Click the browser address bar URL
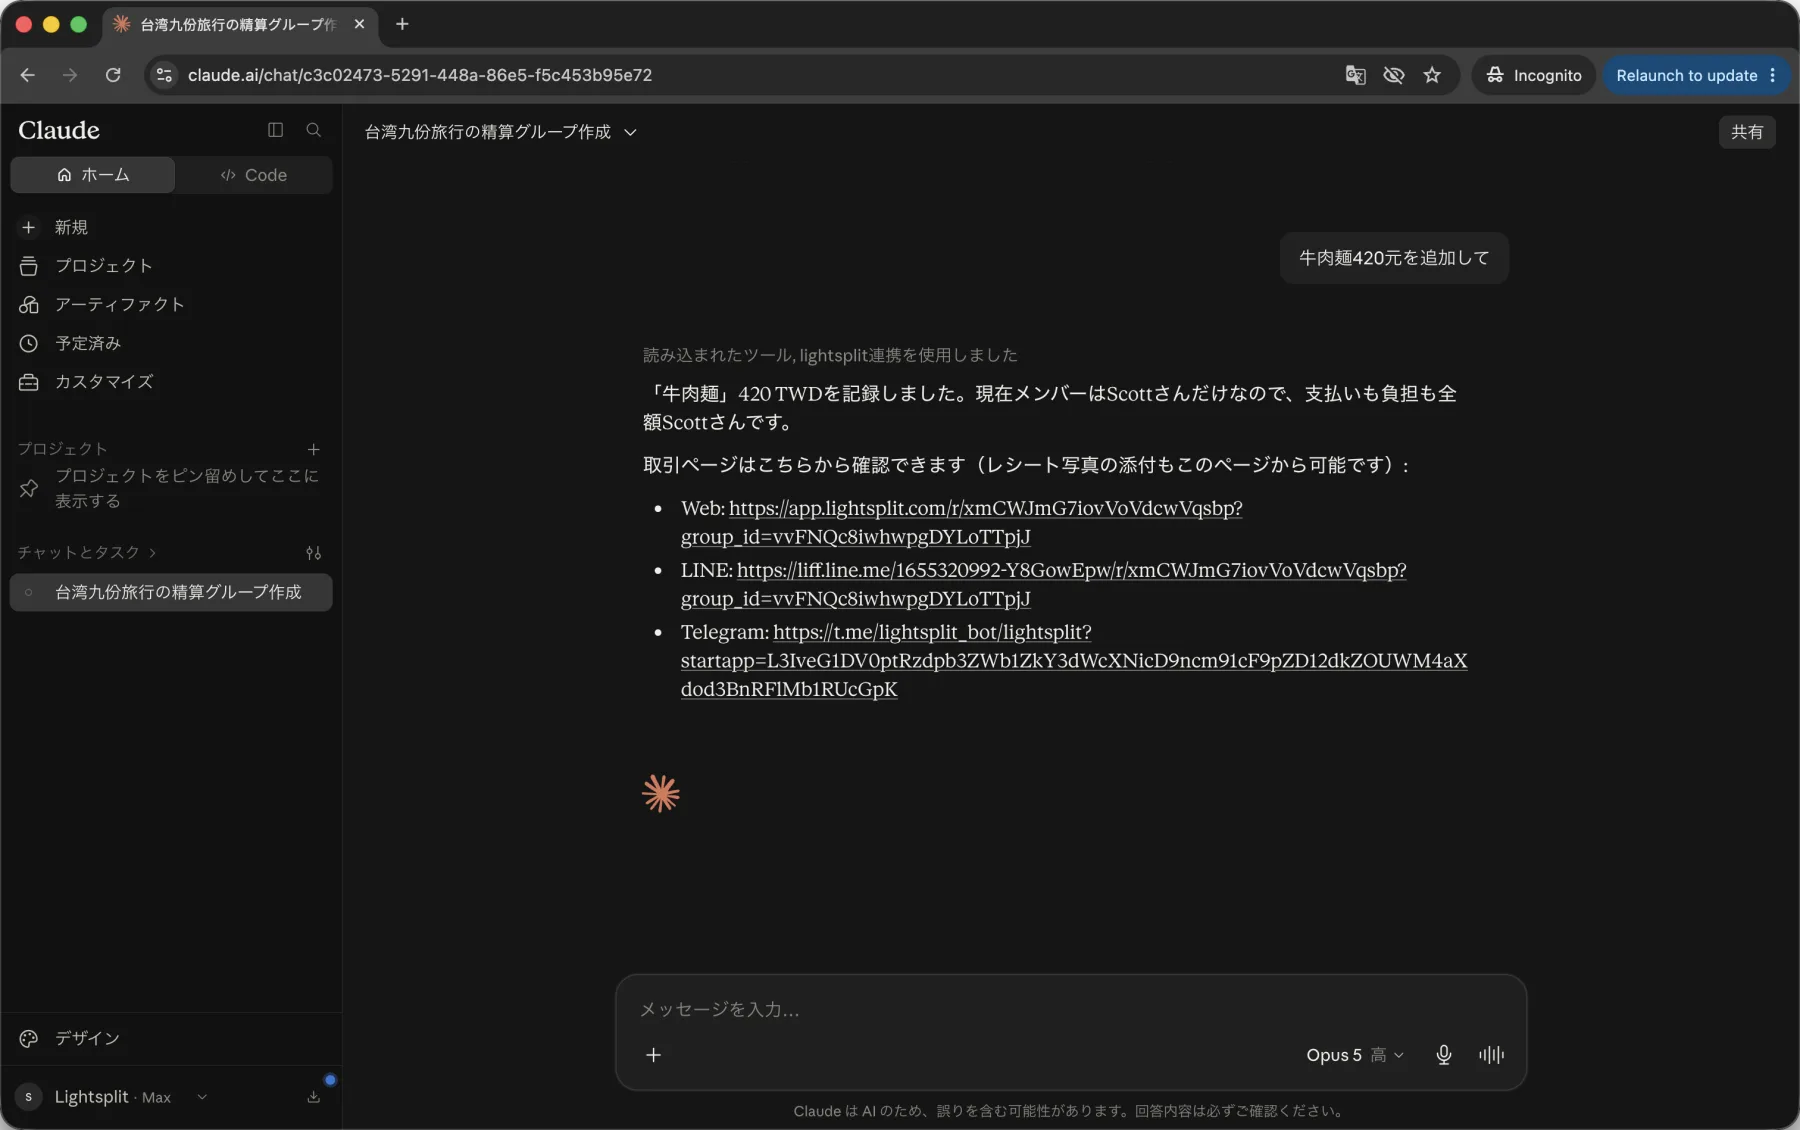Screen dimensions: 1800x1130 [420, 75]
